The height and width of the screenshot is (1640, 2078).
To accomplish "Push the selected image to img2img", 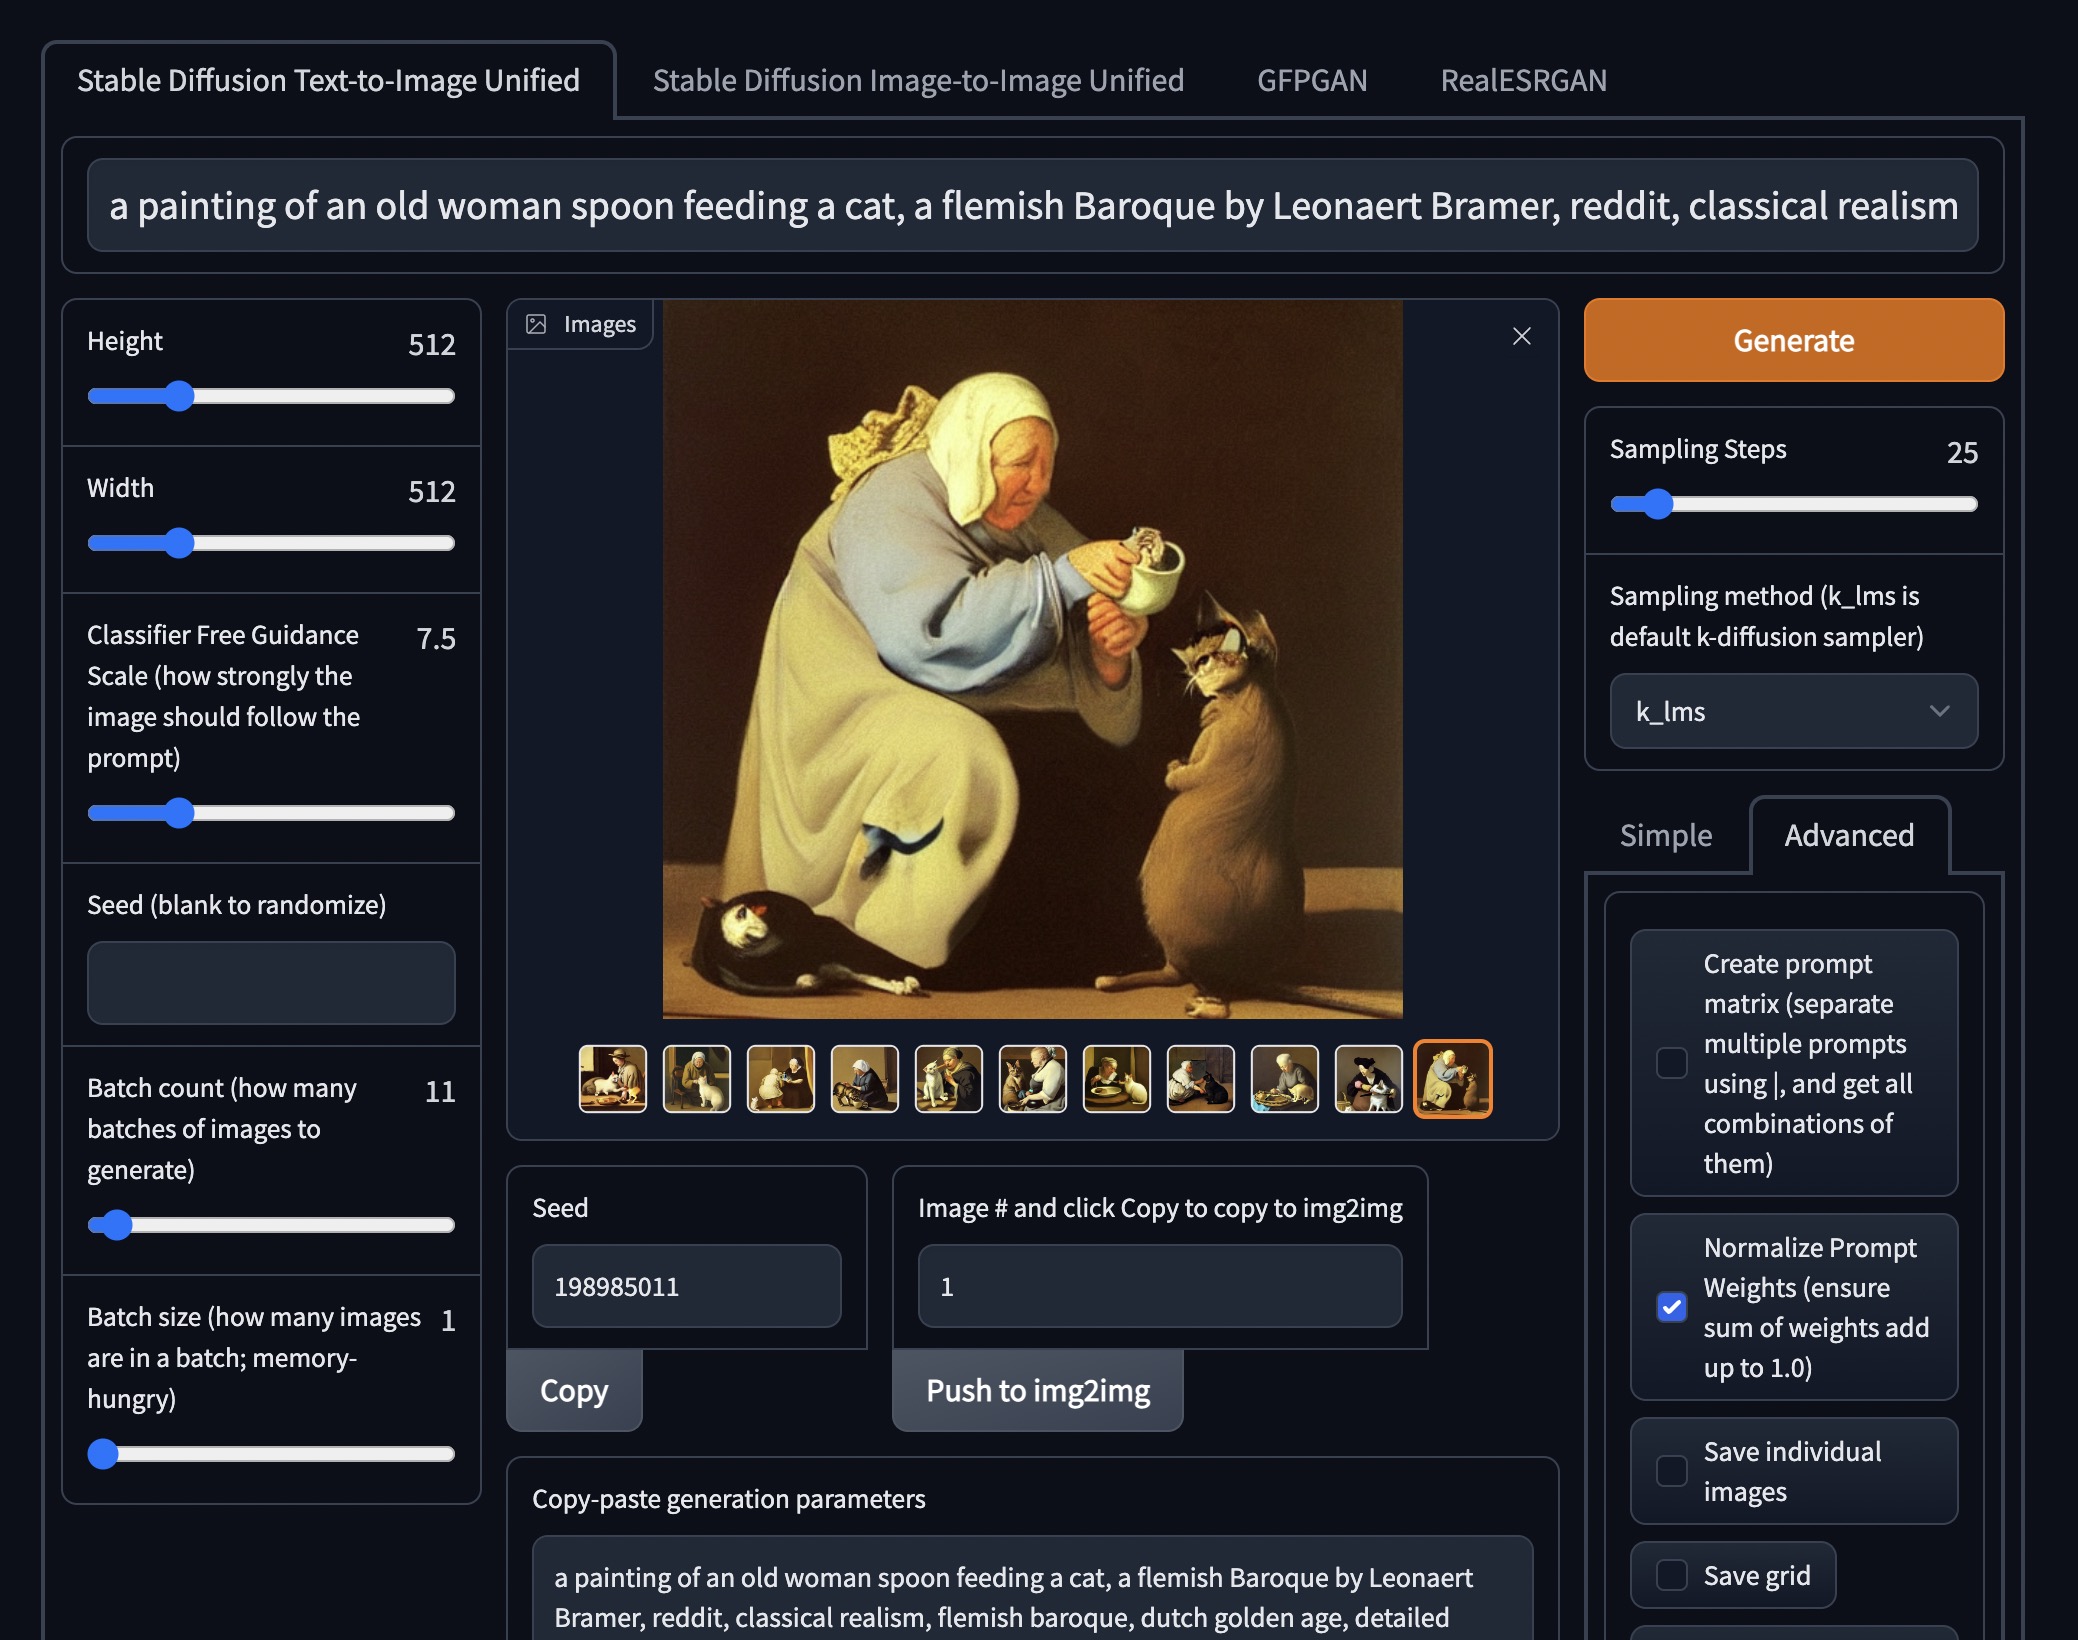I will coord(1037,1390).
